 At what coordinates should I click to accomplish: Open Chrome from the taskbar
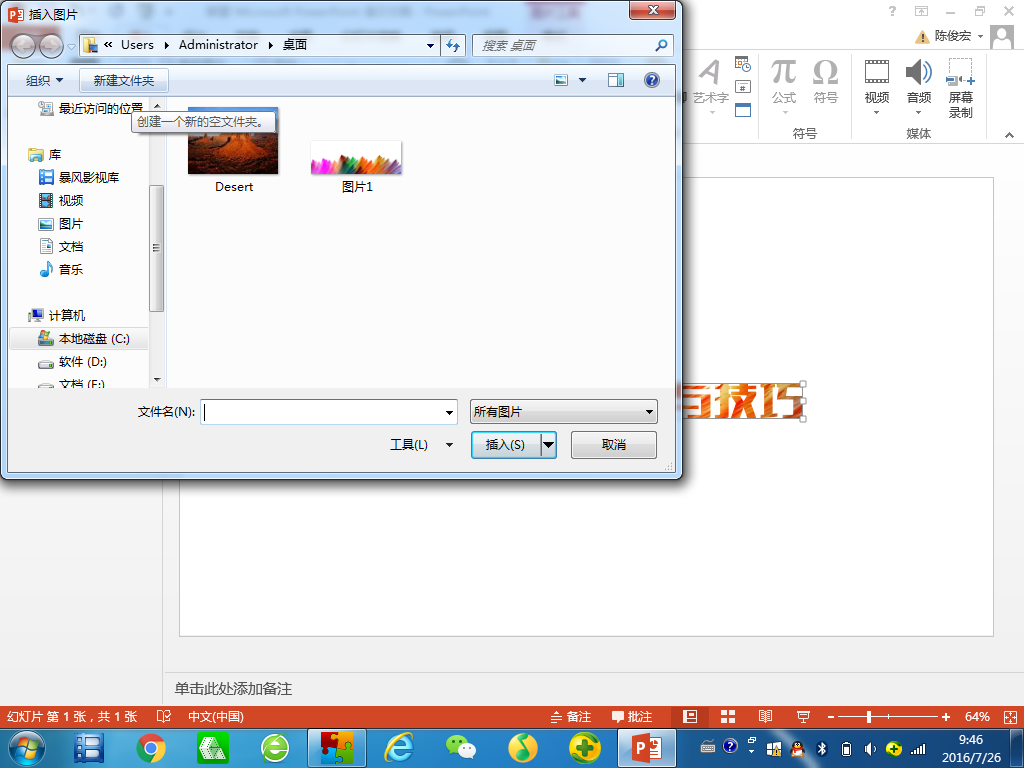[x=151, y=748]
